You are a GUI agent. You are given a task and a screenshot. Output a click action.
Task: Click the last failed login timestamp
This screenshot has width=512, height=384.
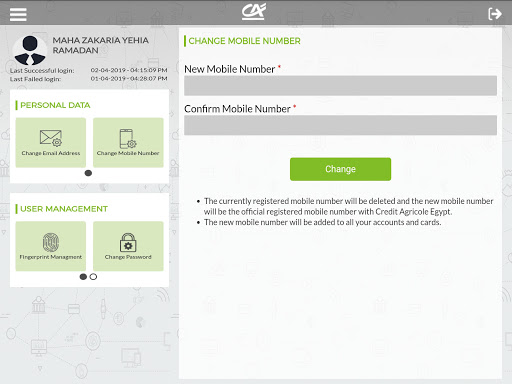point(129,79)
